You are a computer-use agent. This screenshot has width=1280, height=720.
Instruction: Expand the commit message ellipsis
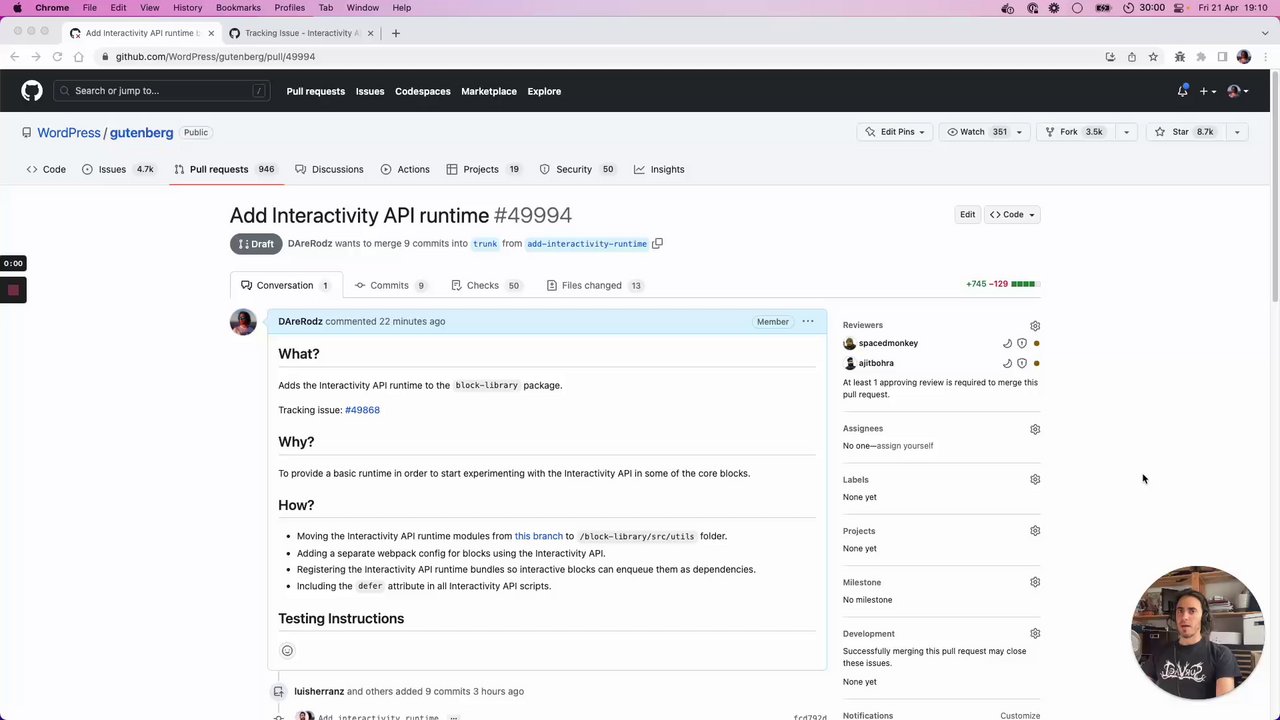tap(453, 717)
